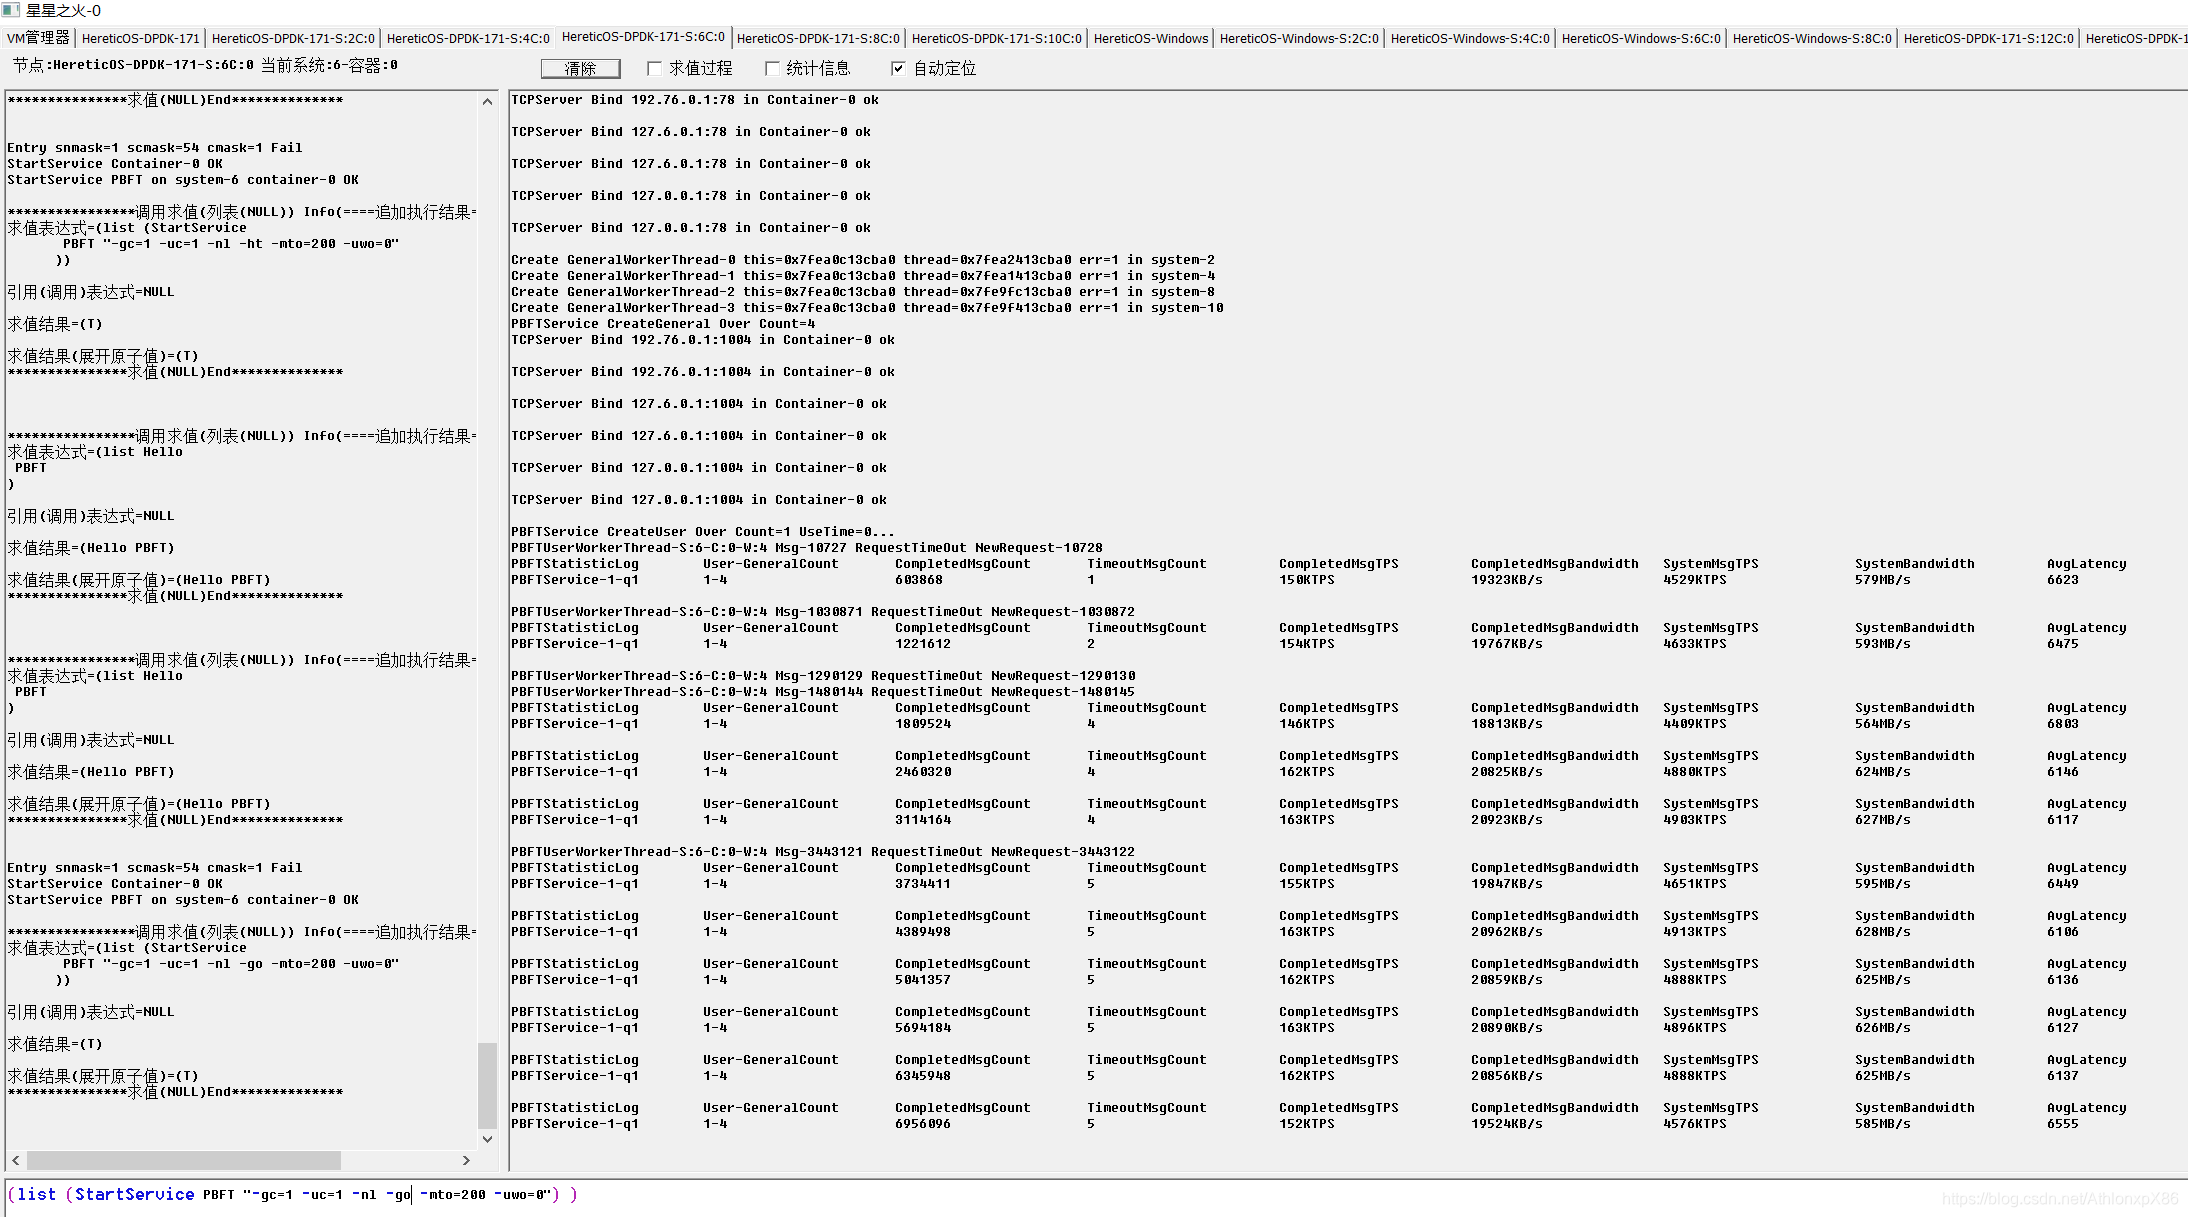Click 'Msg-3443121 RequestTimeOut' log line

(822, 851)
